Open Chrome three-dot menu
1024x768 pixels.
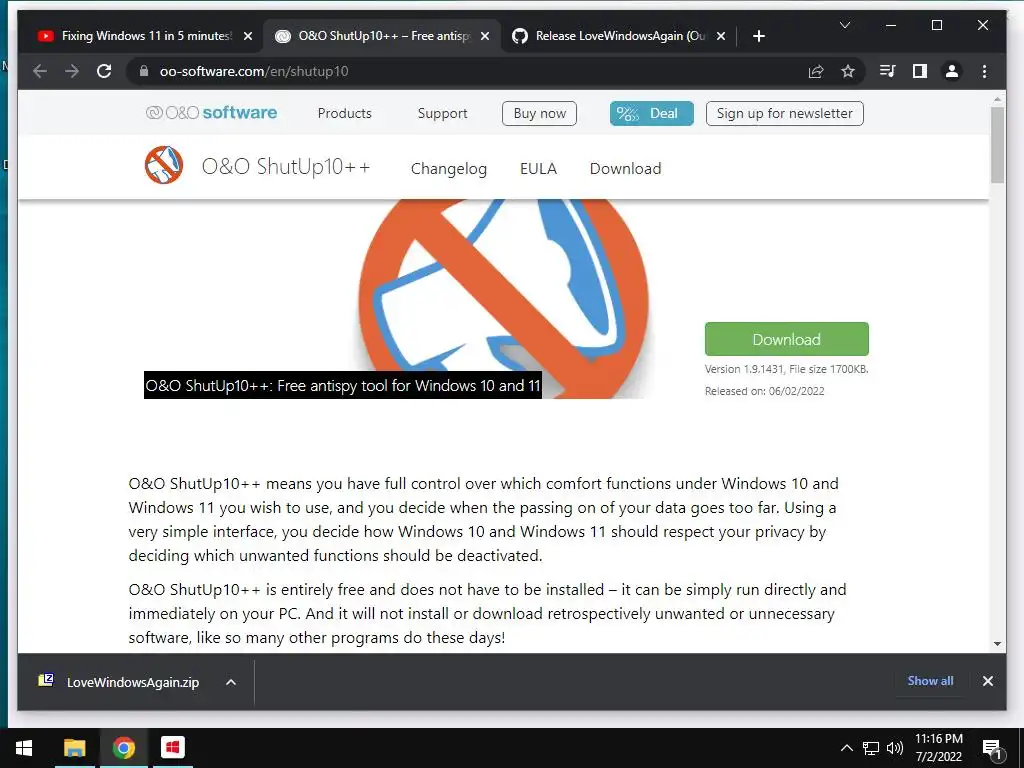click(x=984, y=71)
